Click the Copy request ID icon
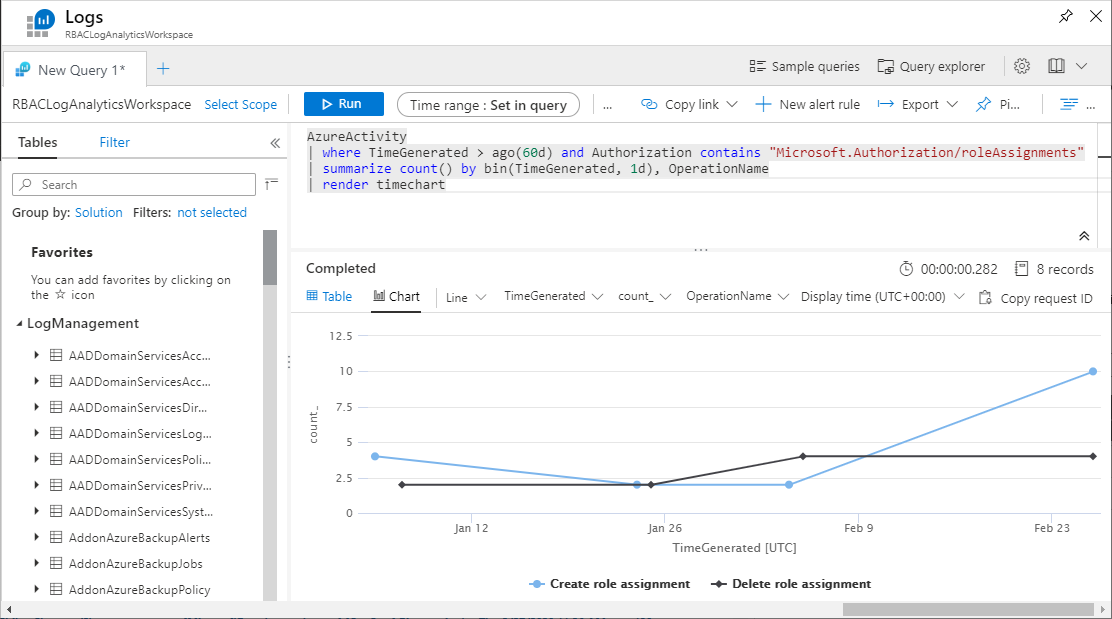1112x619 pixels. click(985, 297)
